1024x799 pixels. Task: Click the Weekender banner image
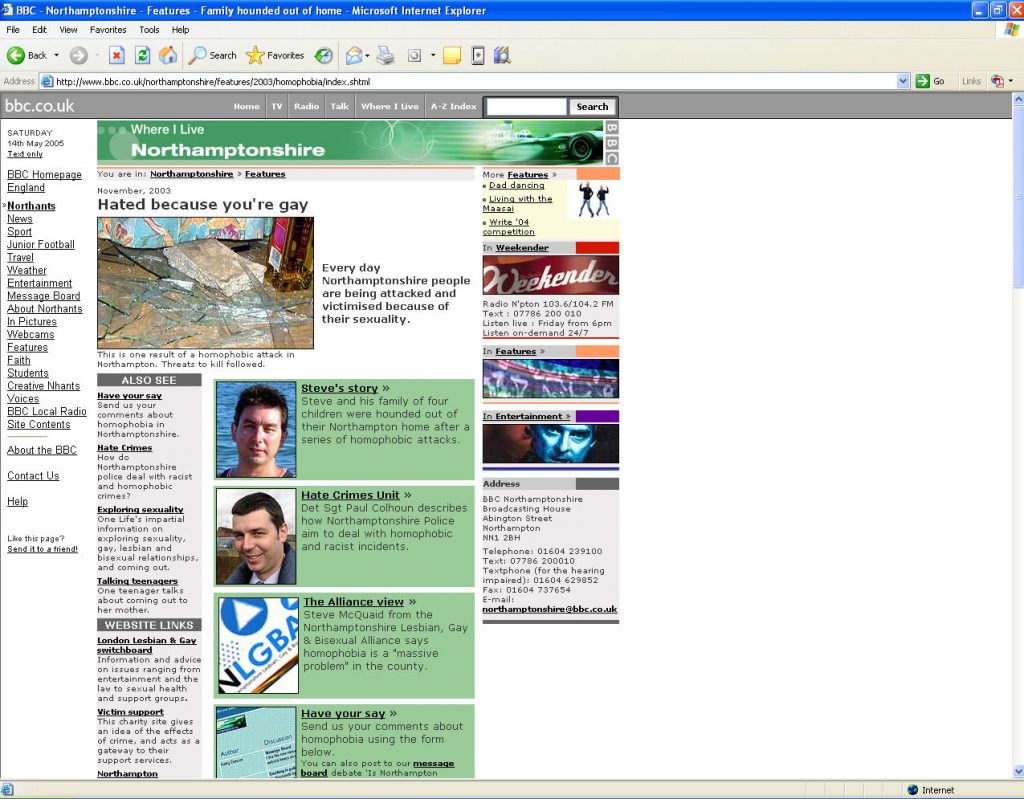551,275
